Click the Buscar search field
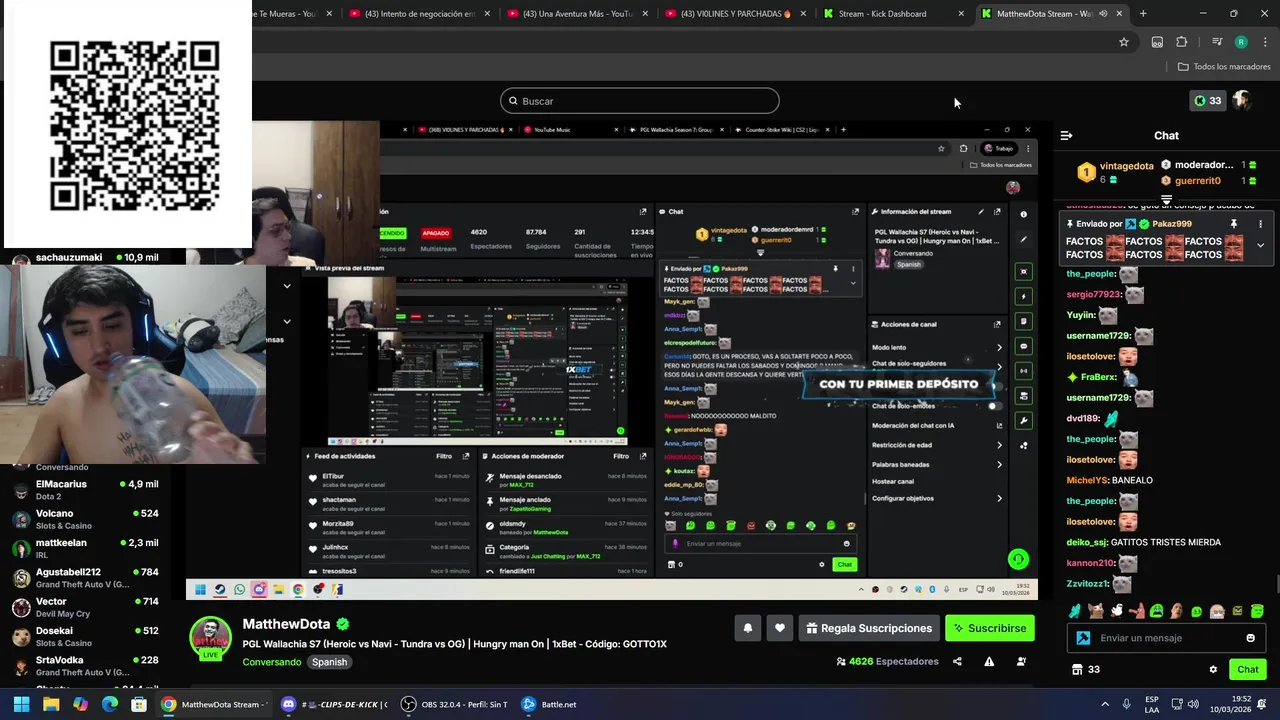 coord(639,101)
